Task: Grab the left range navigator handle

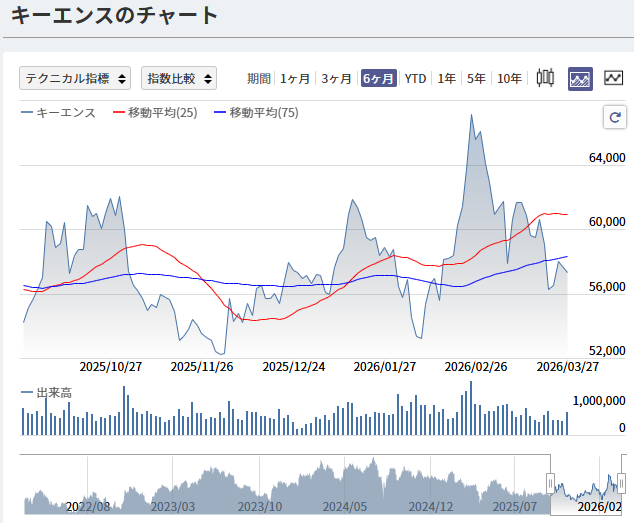Action: pos(550,483)
